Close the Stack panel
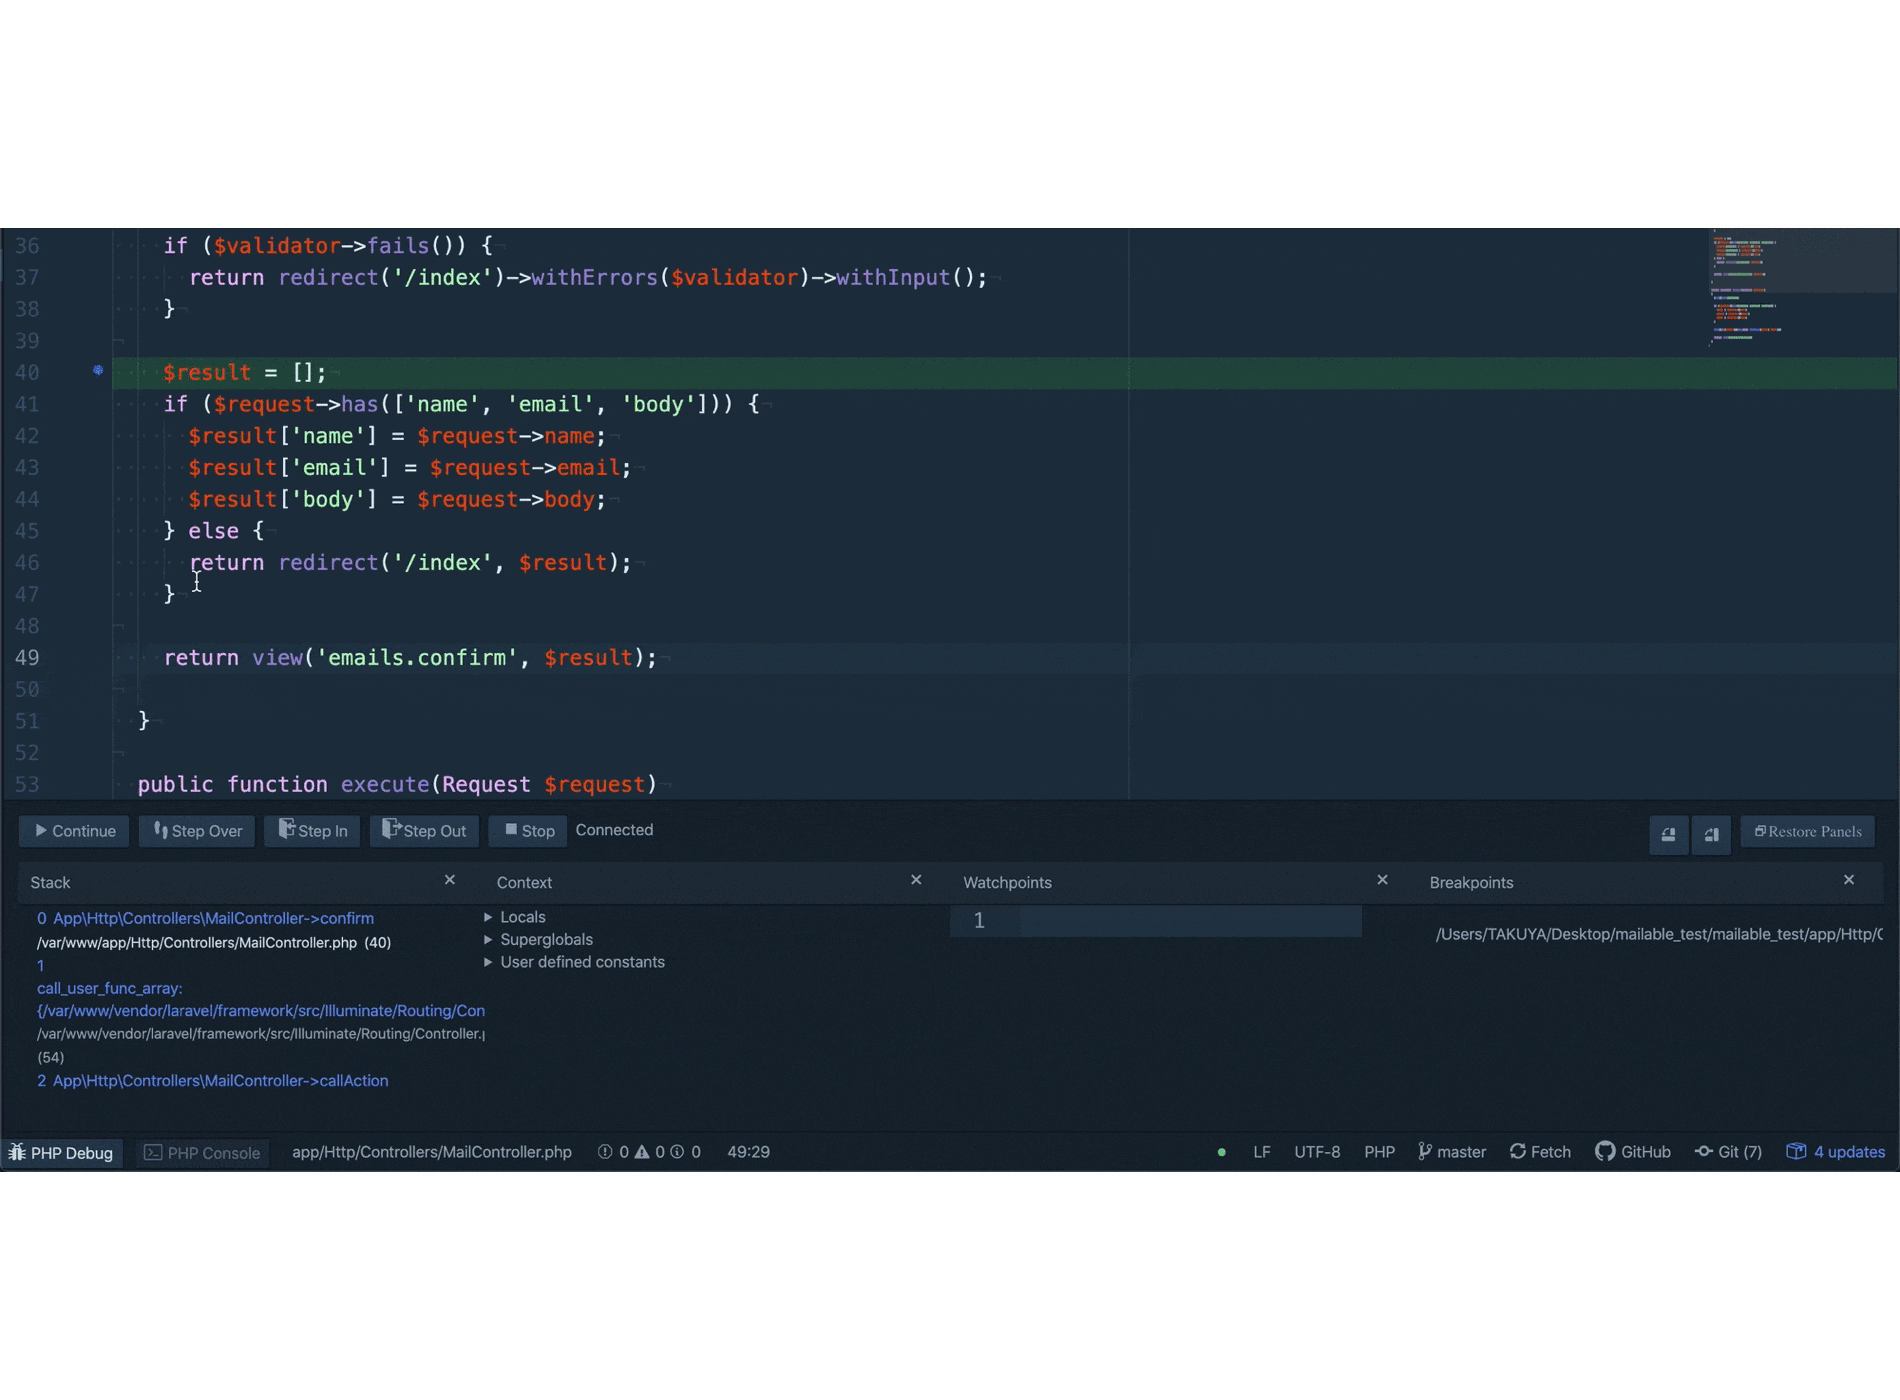1900x1400 pixels. 450,880
